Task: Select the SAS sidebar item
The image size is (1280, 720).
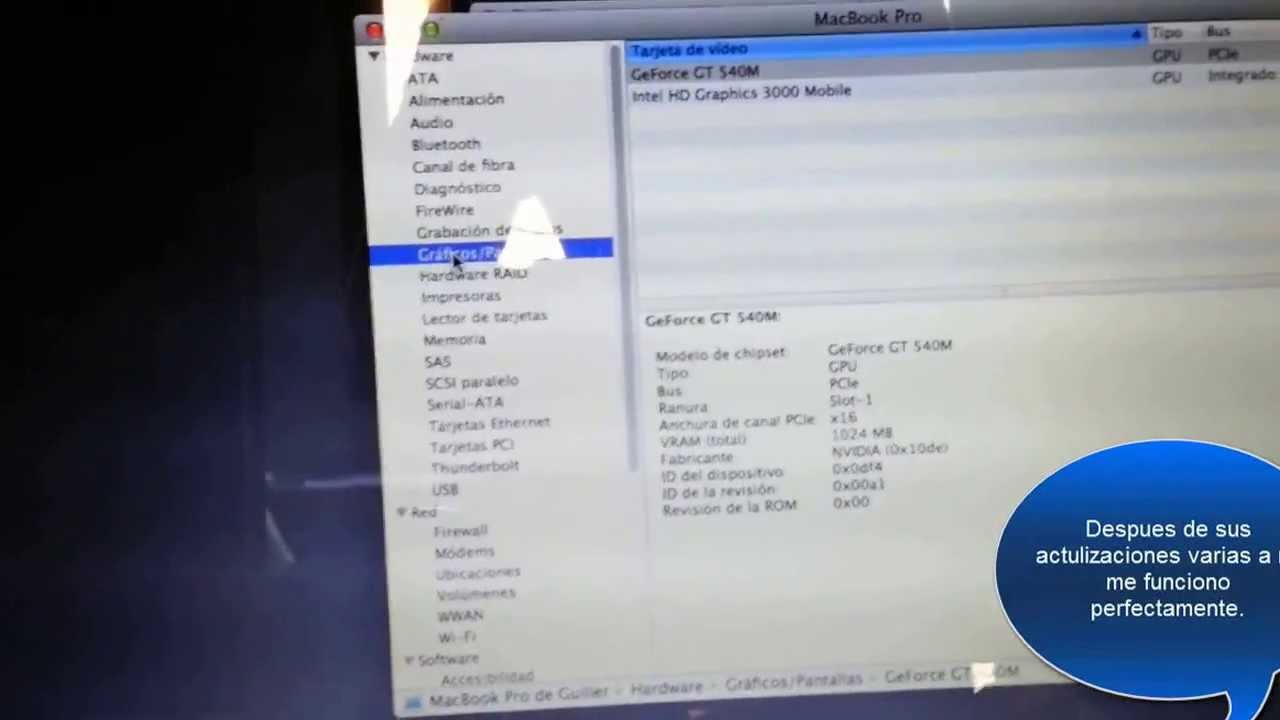Action: tap(437, 361)
